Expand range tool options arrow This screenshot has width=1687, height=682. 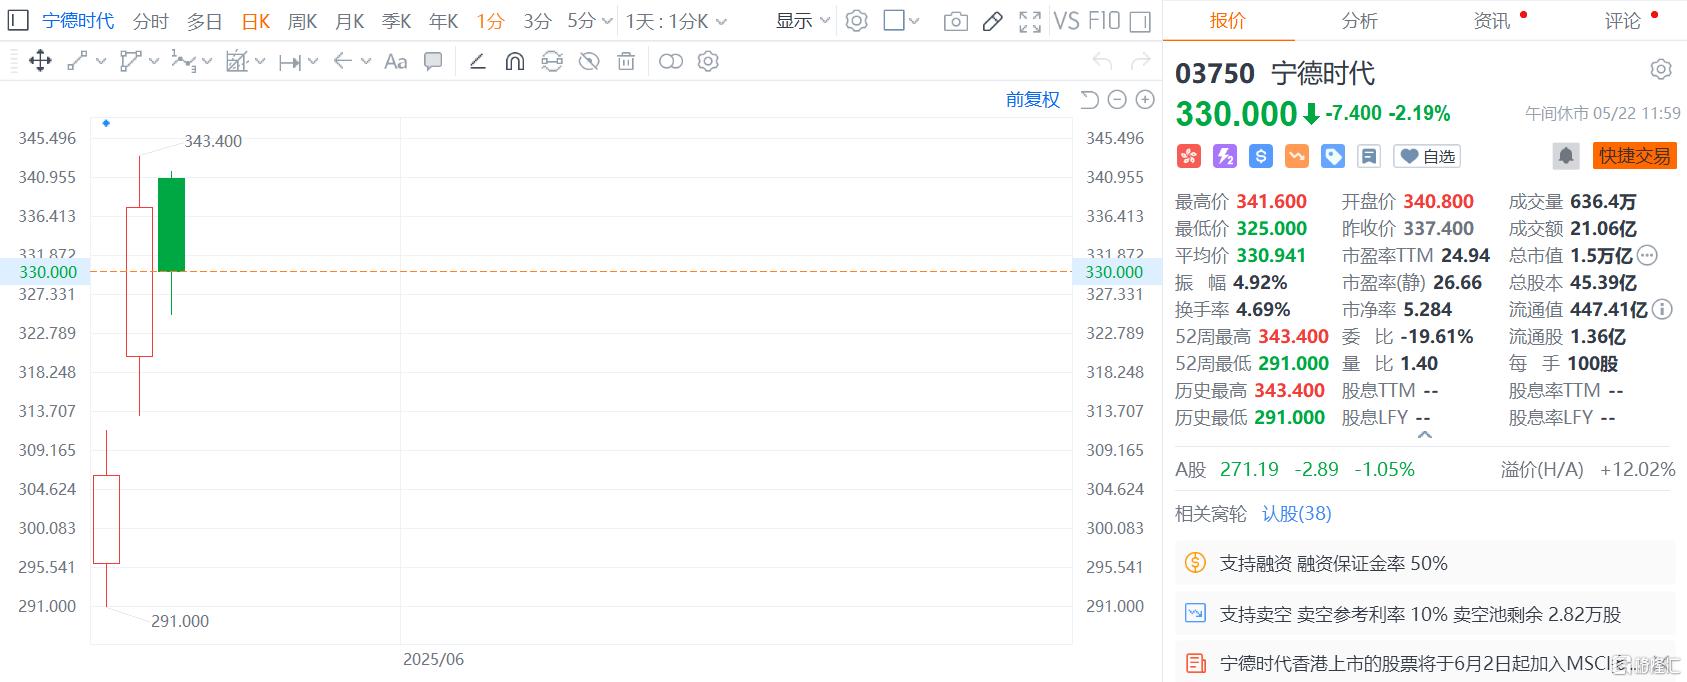coord(313,62)
